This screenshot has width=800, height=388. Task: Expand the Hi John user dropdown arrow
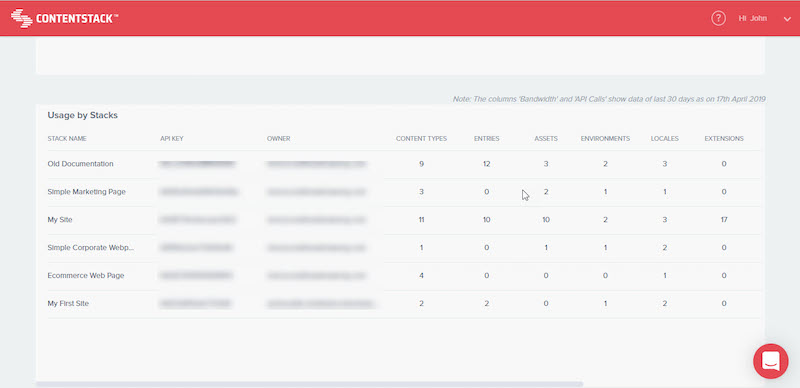786,19
